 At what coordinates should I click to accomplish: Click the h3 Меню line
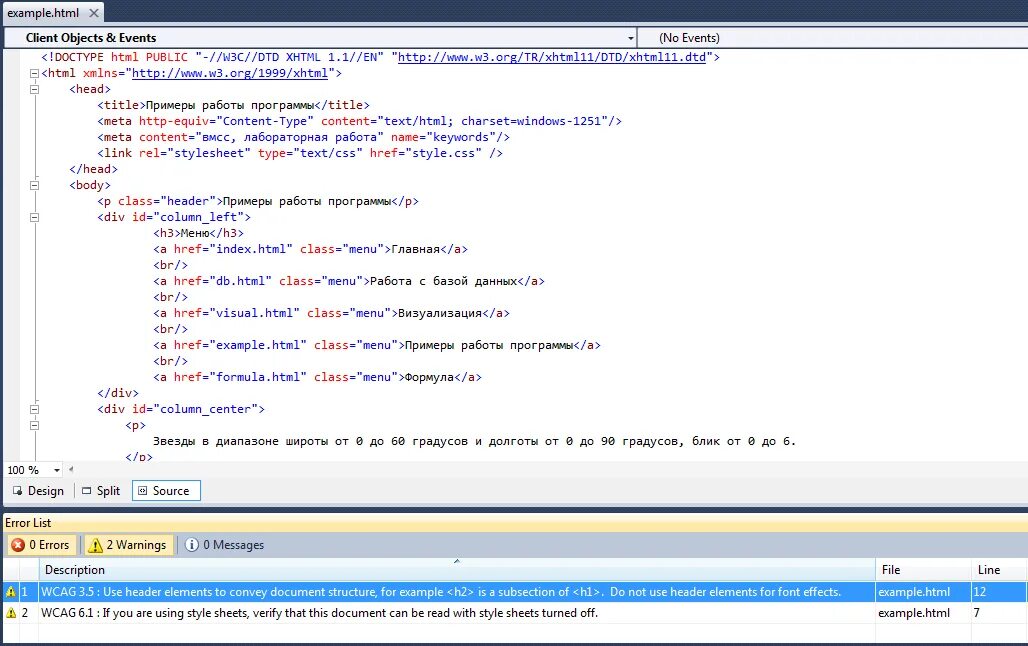coord(199,233)
